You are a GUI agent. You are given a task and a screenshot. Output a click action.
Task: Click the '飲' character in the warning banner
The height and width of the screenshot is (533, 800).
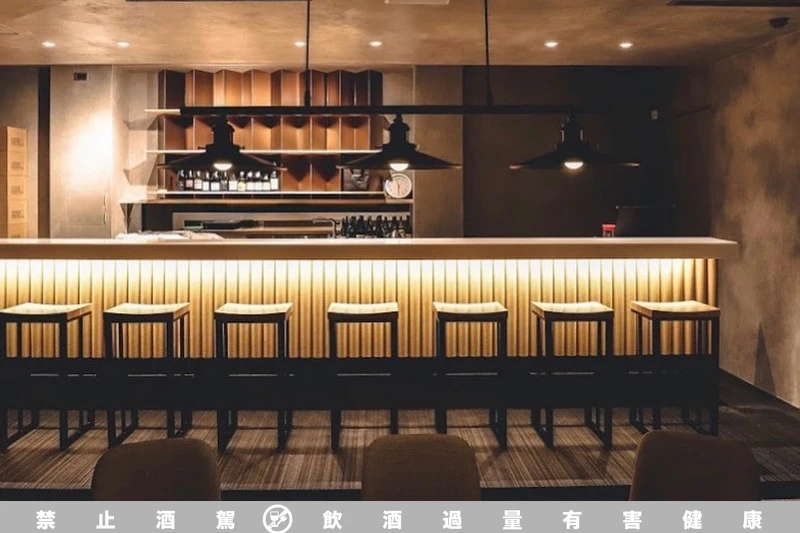click(x=332, y=519)
